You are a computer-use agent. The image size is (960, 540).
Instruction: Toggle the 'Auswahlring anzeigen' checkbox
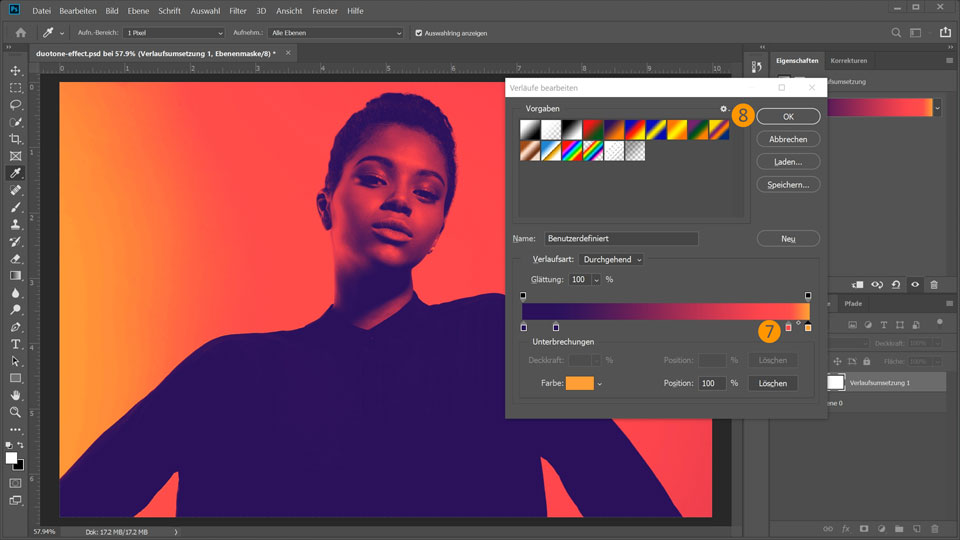pos(419,33)
